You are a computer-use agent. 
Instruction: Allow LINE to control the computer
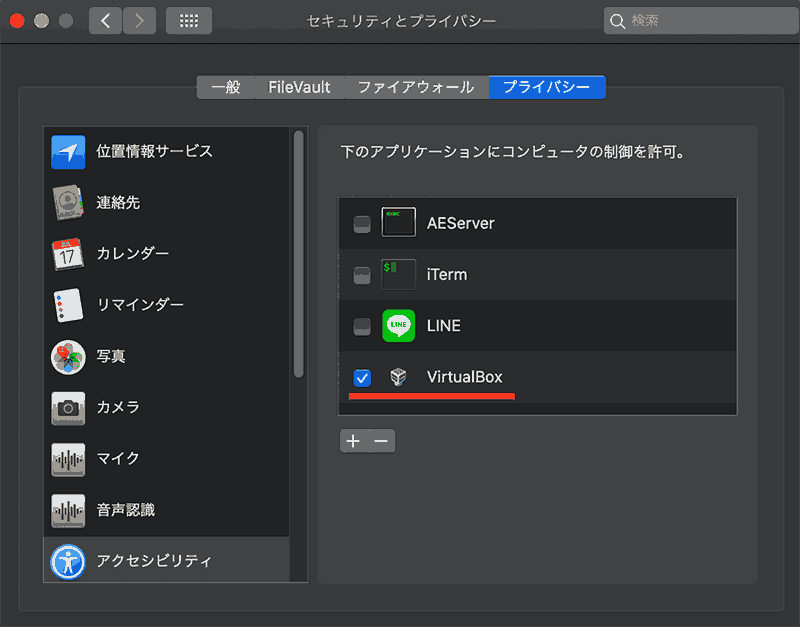click(362, 326)
